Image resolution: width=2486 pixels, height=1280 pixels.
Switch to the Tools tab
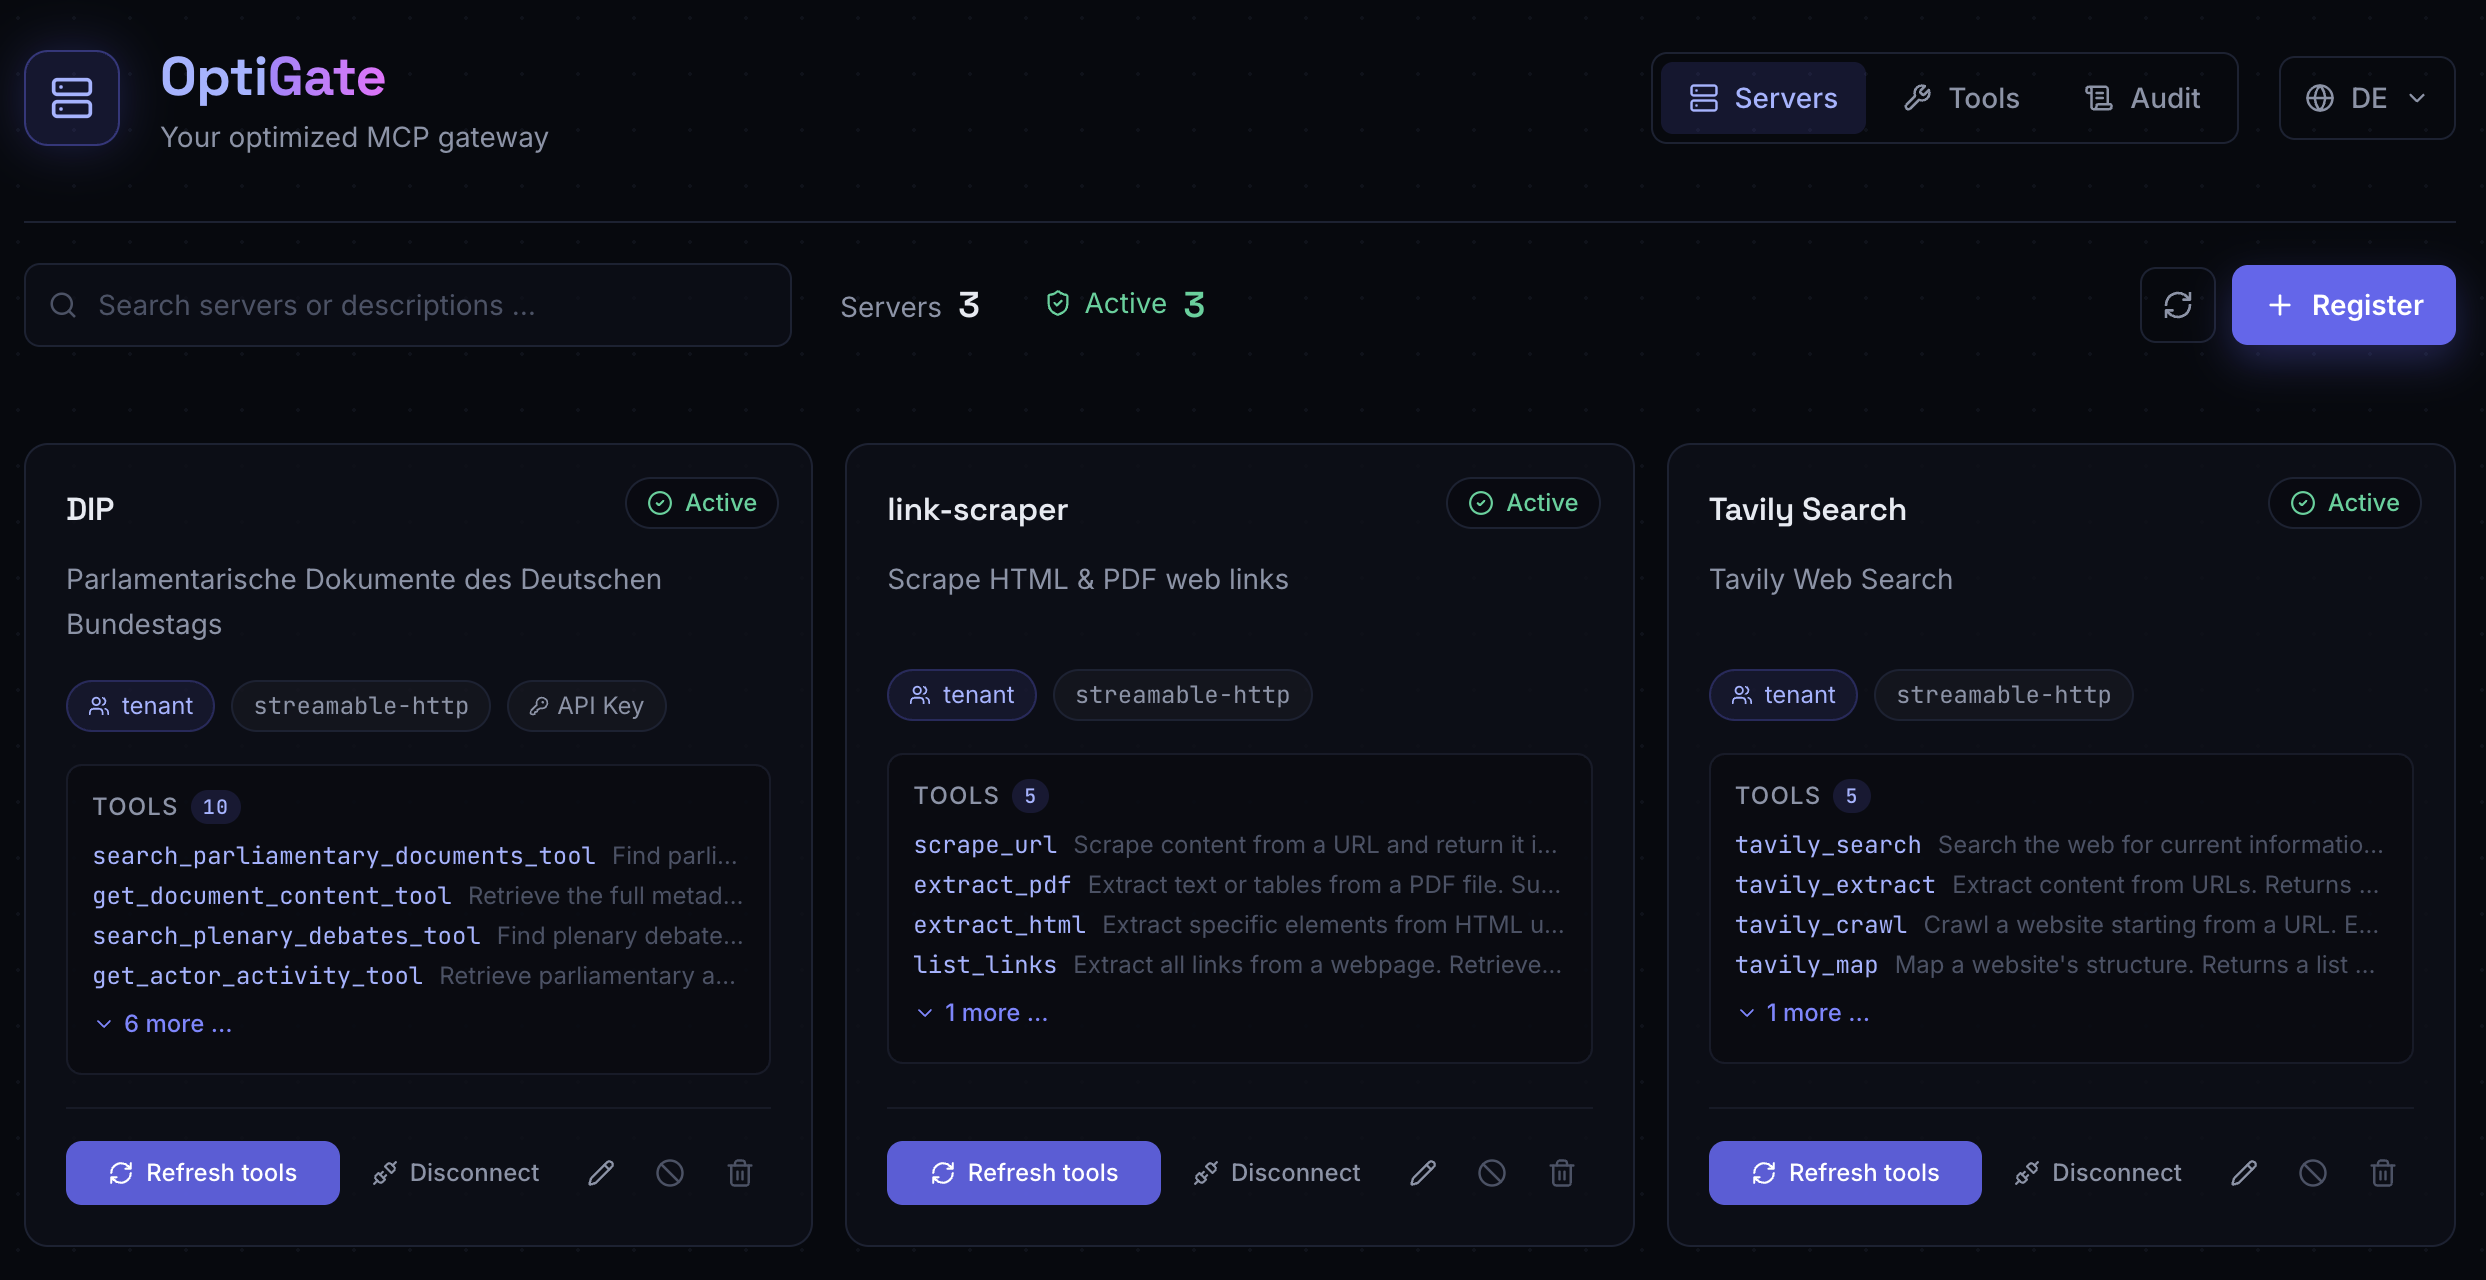point(1961,98)
